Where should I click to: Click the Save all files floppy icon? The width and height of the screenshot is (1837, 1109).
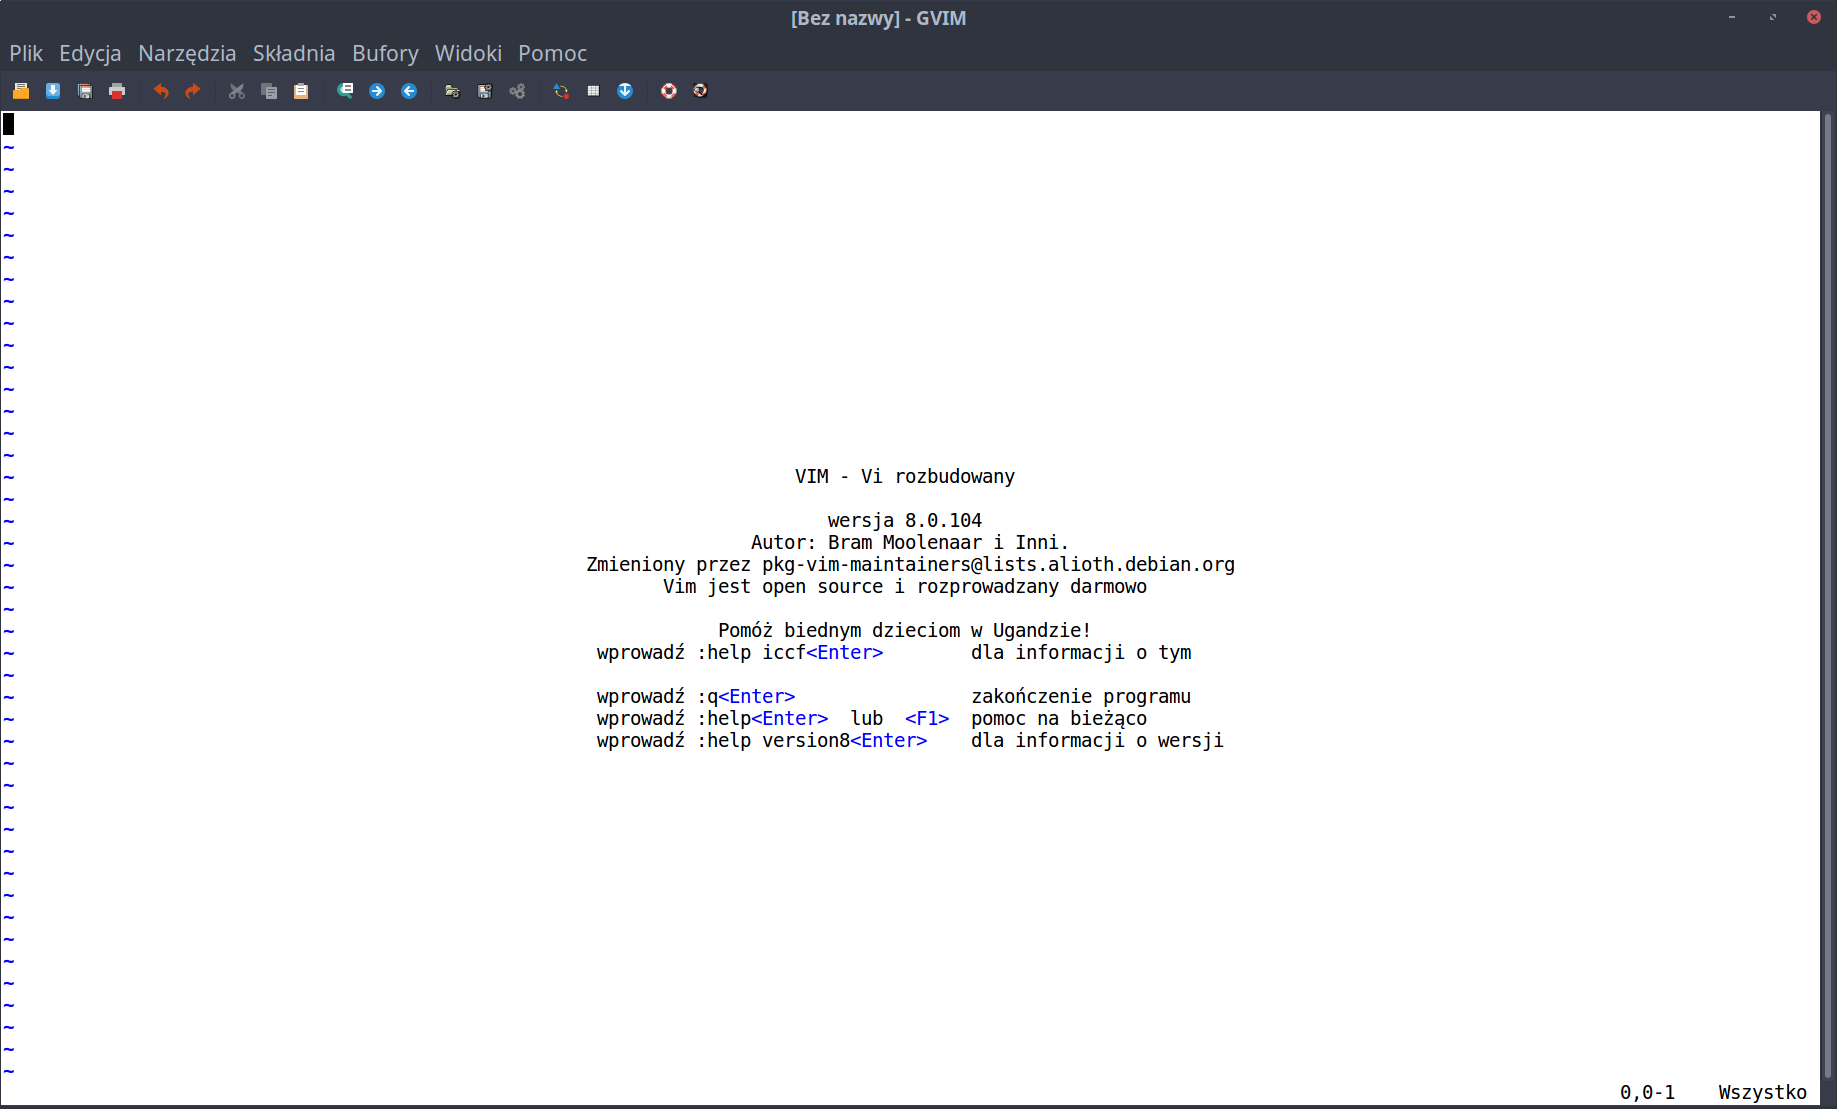tap(85, 91)
